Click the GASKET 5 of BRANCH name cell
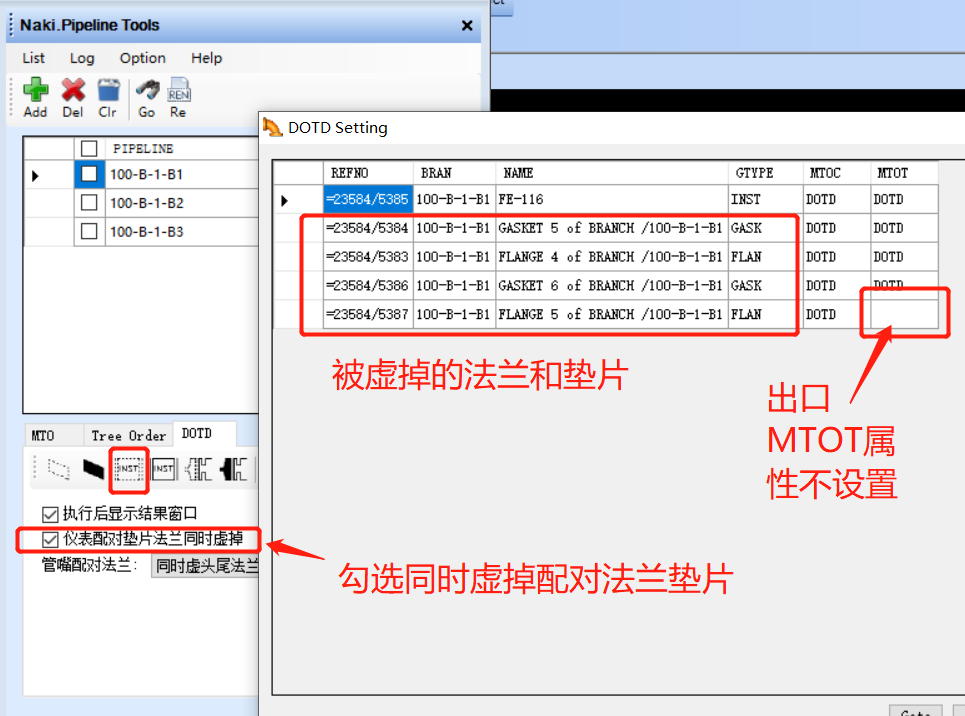 (x=612, y=228)
